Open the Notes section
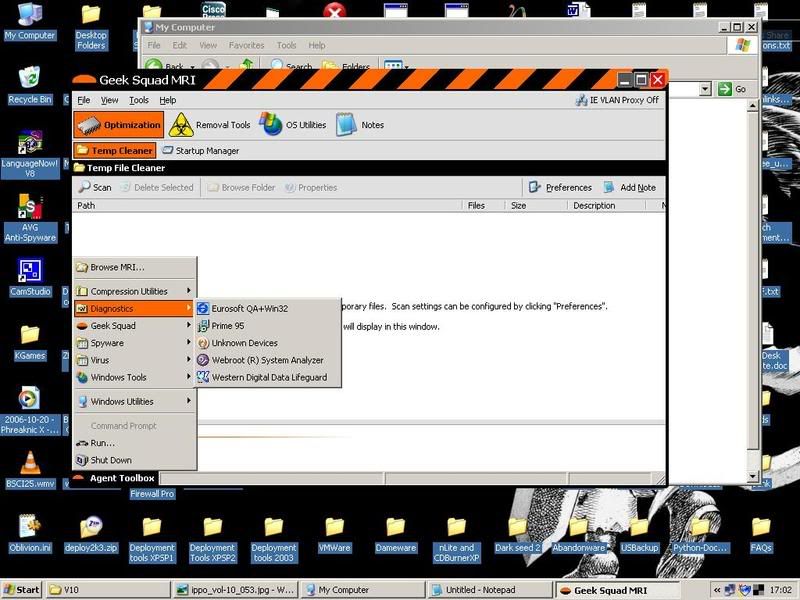The image size is (800, 600). [x=360, y=125]
